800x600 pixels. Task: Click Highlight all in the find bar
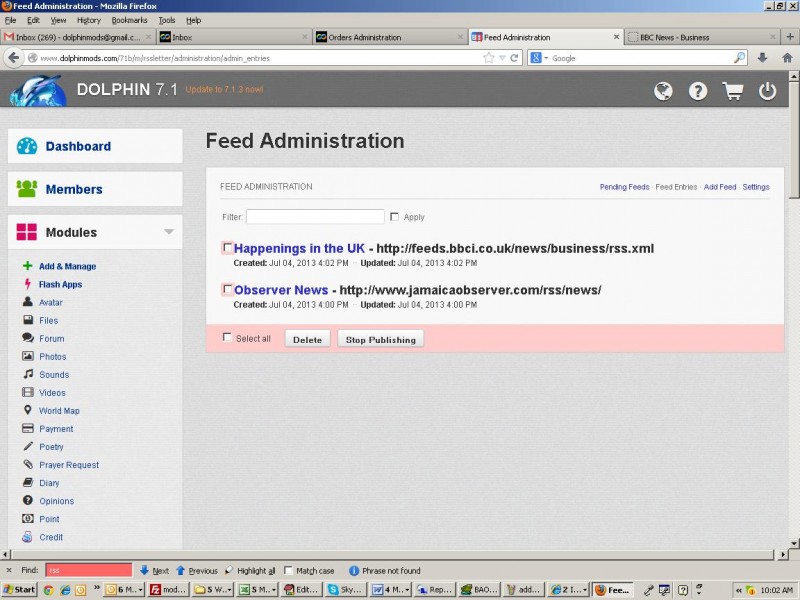pyautogui.click(x=250, y=570)
